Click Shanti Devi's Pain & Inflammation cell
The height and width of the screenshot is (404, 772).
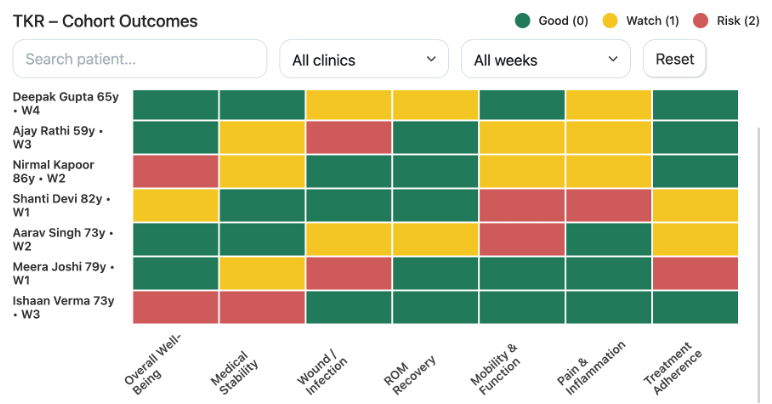(x=608, y=205)
